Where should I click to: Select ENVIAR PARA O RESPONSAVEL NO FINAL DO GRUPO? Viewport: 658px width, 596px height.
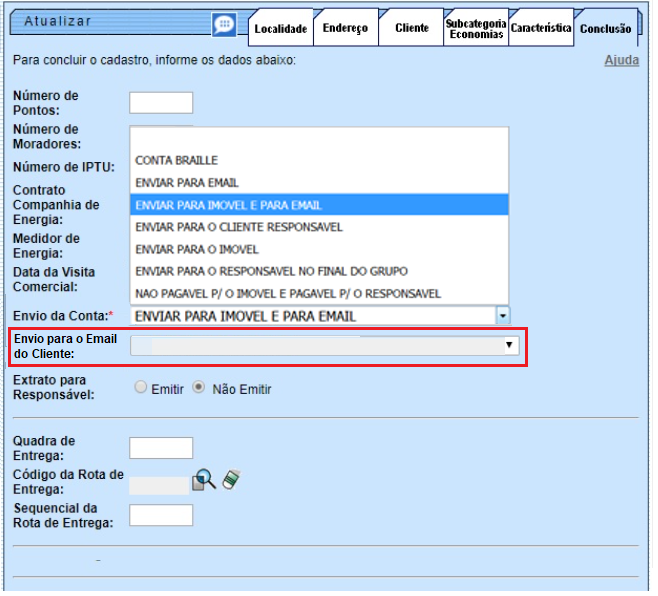pos(271,271)
